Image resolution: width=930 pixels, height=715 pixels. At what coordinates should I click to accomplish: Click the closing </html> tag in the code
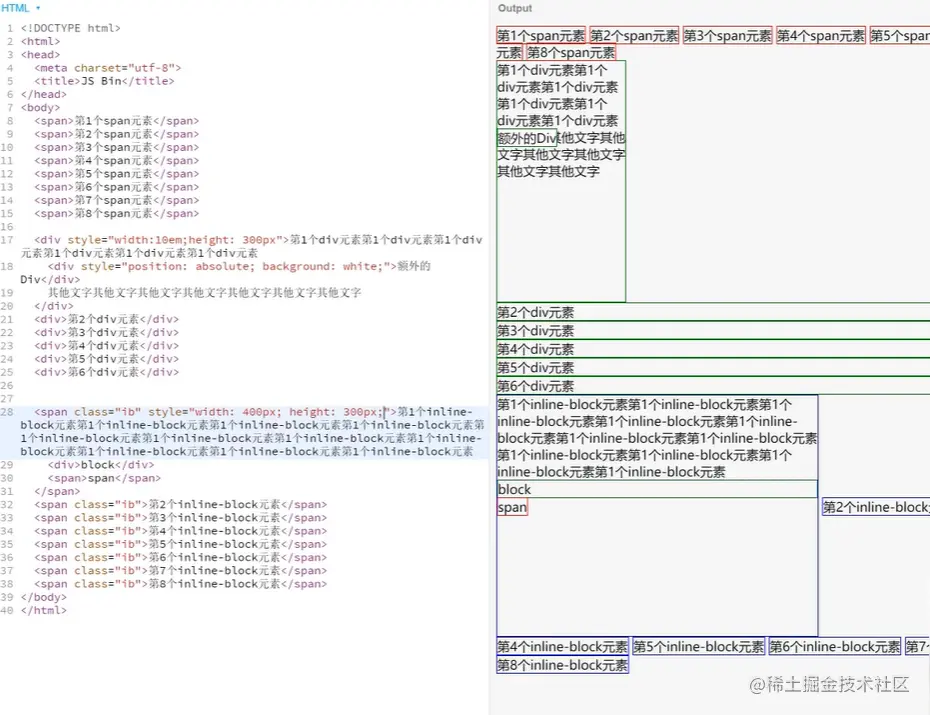[44, 610]
